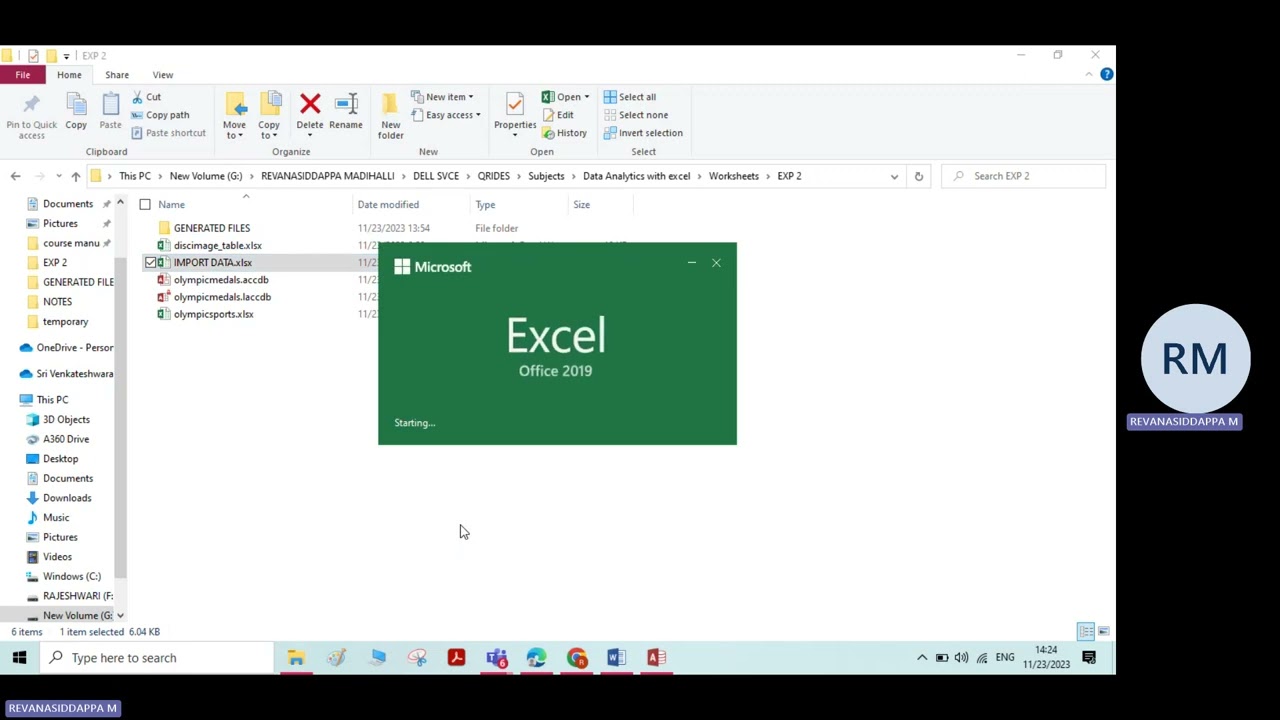Click History in Open group
The image size is (1280, 720).
click(x=564, y=133)
